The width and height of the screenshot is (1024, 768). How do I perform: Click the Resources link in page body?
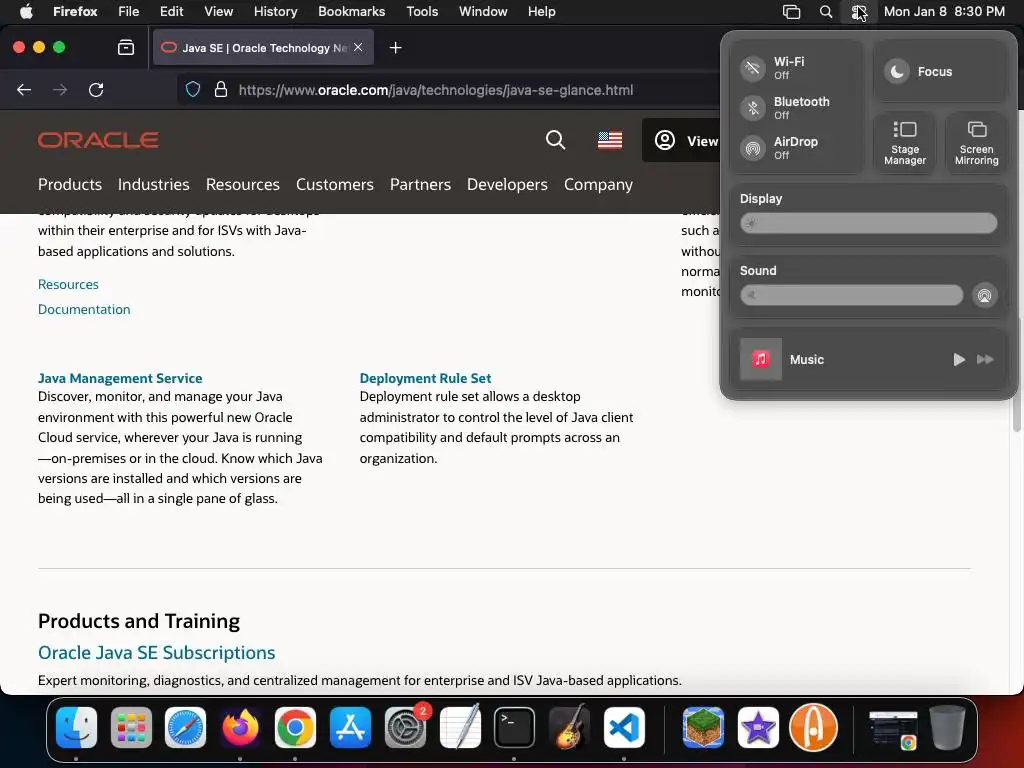68,285
